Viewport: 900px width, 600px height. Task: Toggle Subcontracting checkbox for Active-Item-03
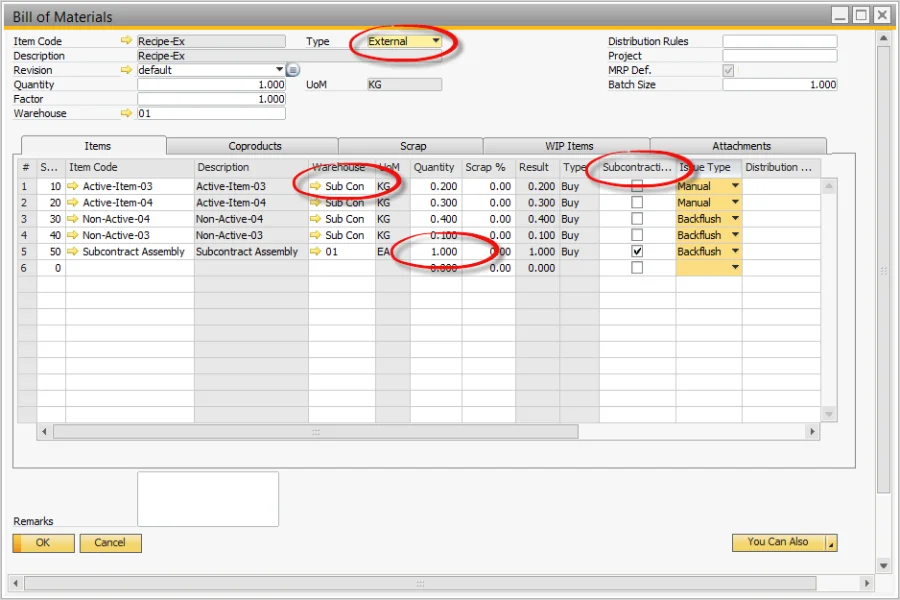(x=637, y=186)
